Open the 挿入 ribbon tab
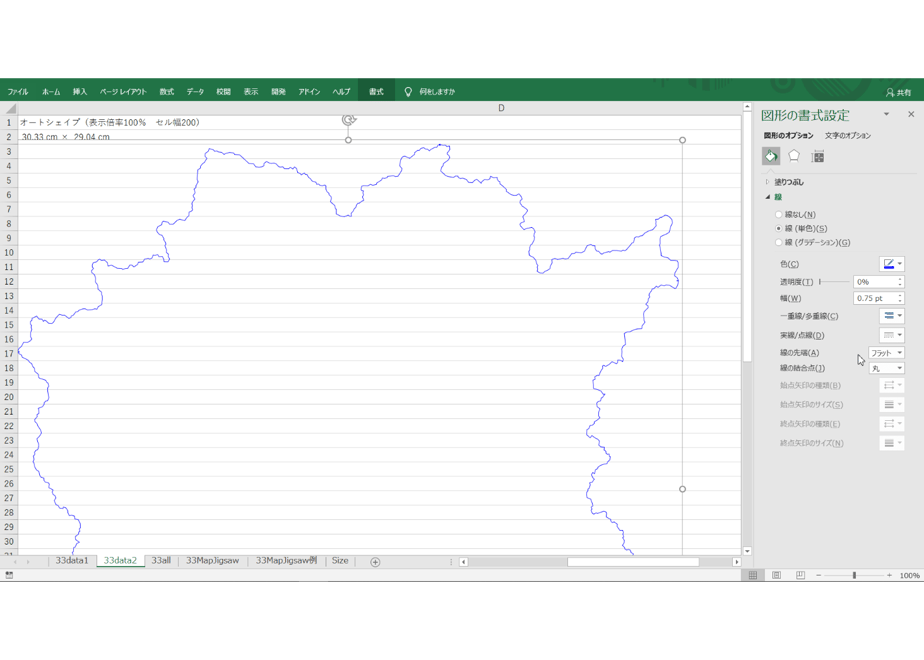This screenshot has width=924, height=660. coord(80,92)
